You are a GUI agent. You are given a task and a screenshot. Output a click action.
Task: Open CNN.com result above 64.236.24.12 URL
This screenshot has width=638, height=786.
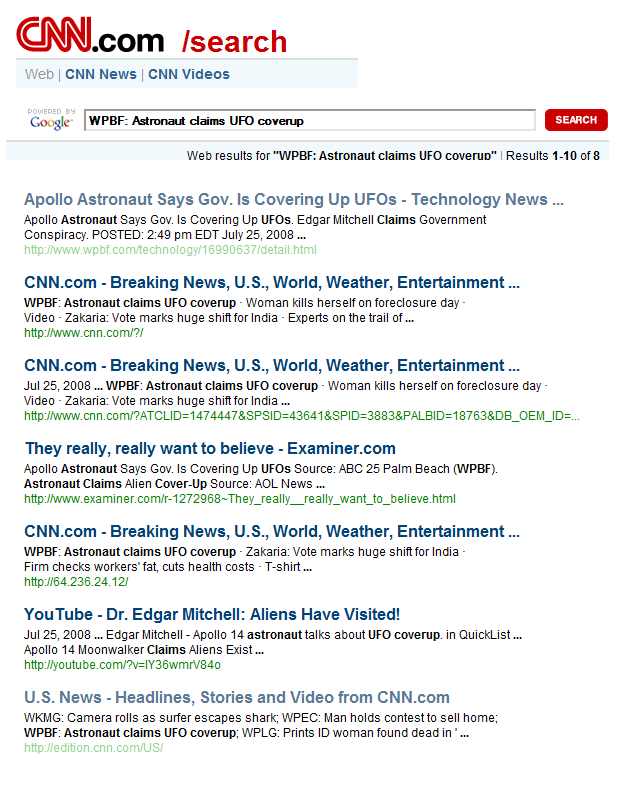[x=272, y=531]
